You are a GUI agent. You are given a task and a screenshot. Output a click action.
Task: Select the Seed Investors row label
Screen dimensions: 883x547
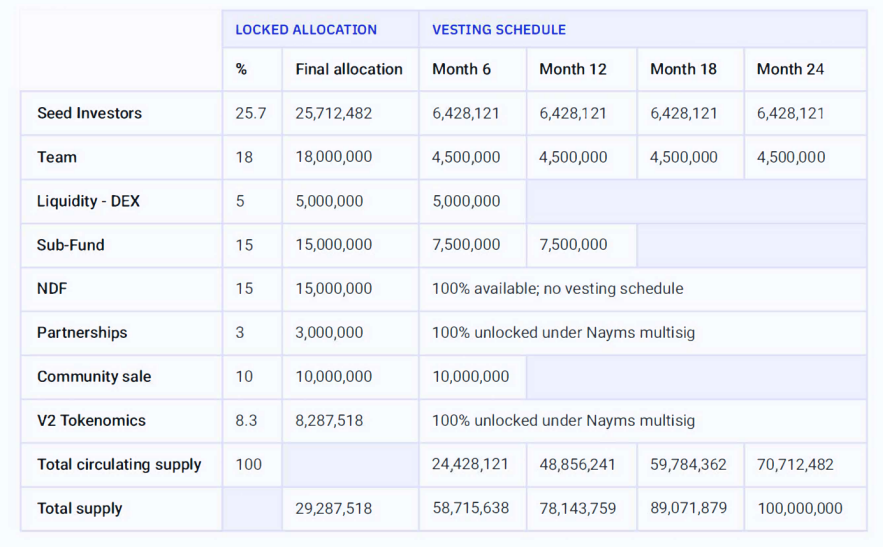pos(90,113)
